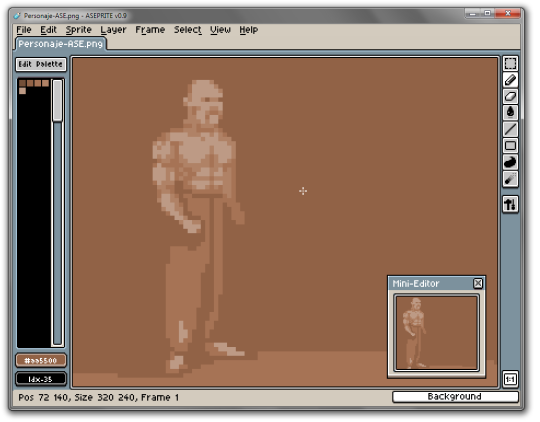Open the Sprite menu
Image resolution: width=540 pixels, height=422 pixels.
click(79, 30)
